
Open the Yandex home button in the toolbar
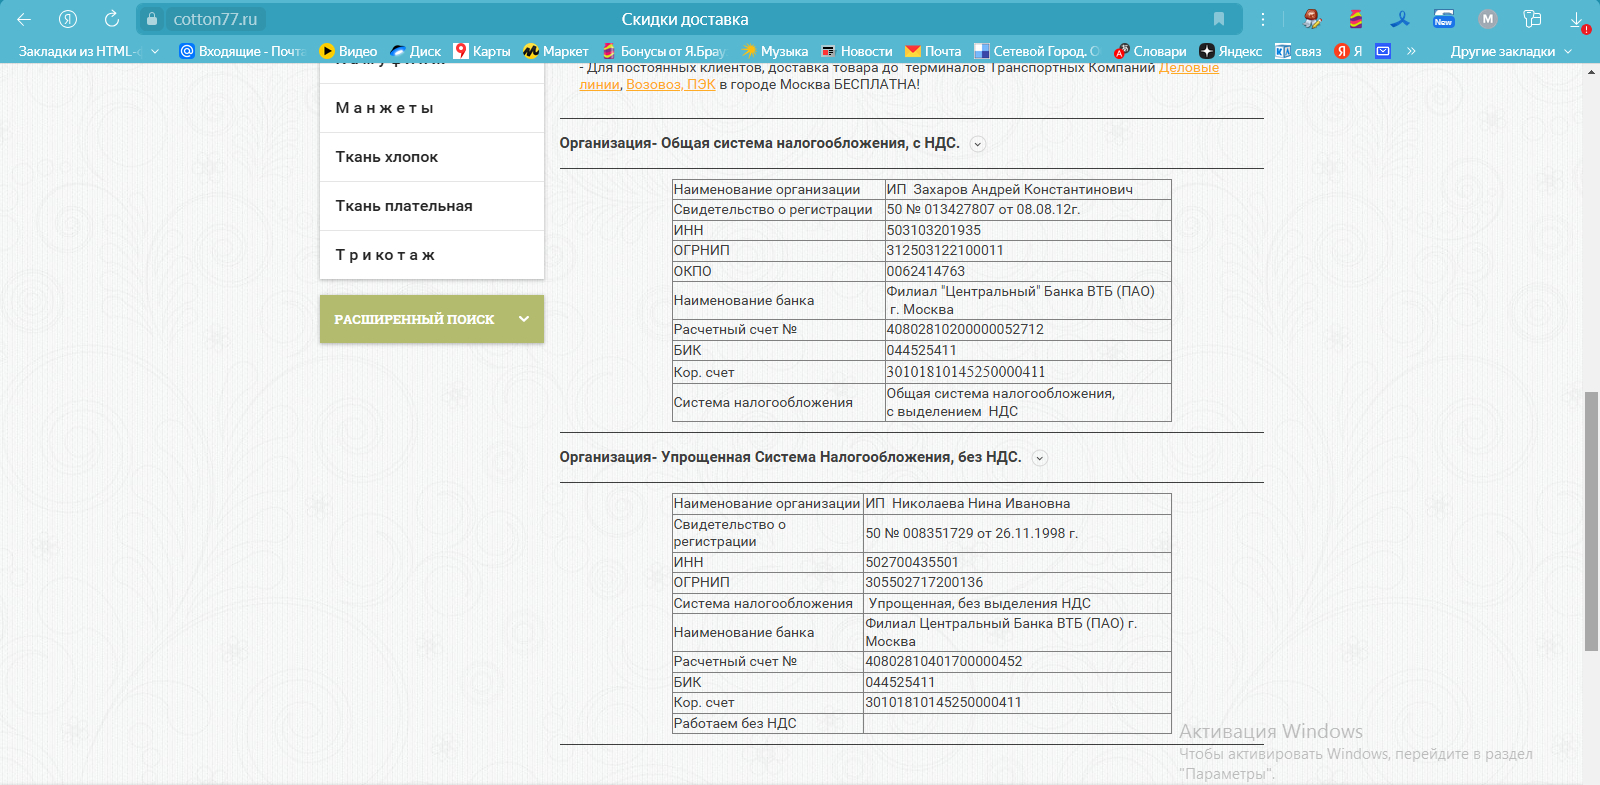(68, 19)
